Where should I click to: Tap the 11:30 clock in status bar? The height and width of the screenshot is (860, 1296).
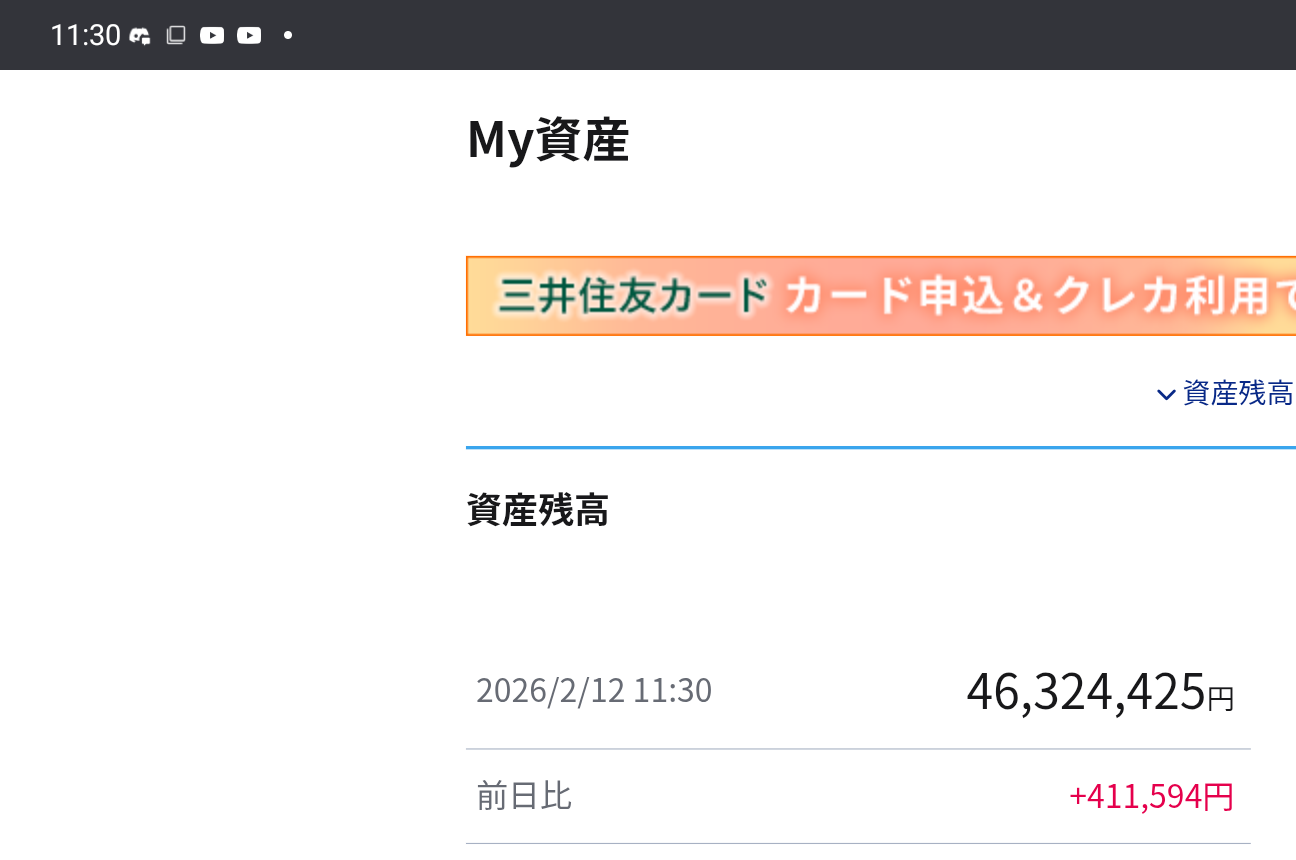(x=85, y=36)
